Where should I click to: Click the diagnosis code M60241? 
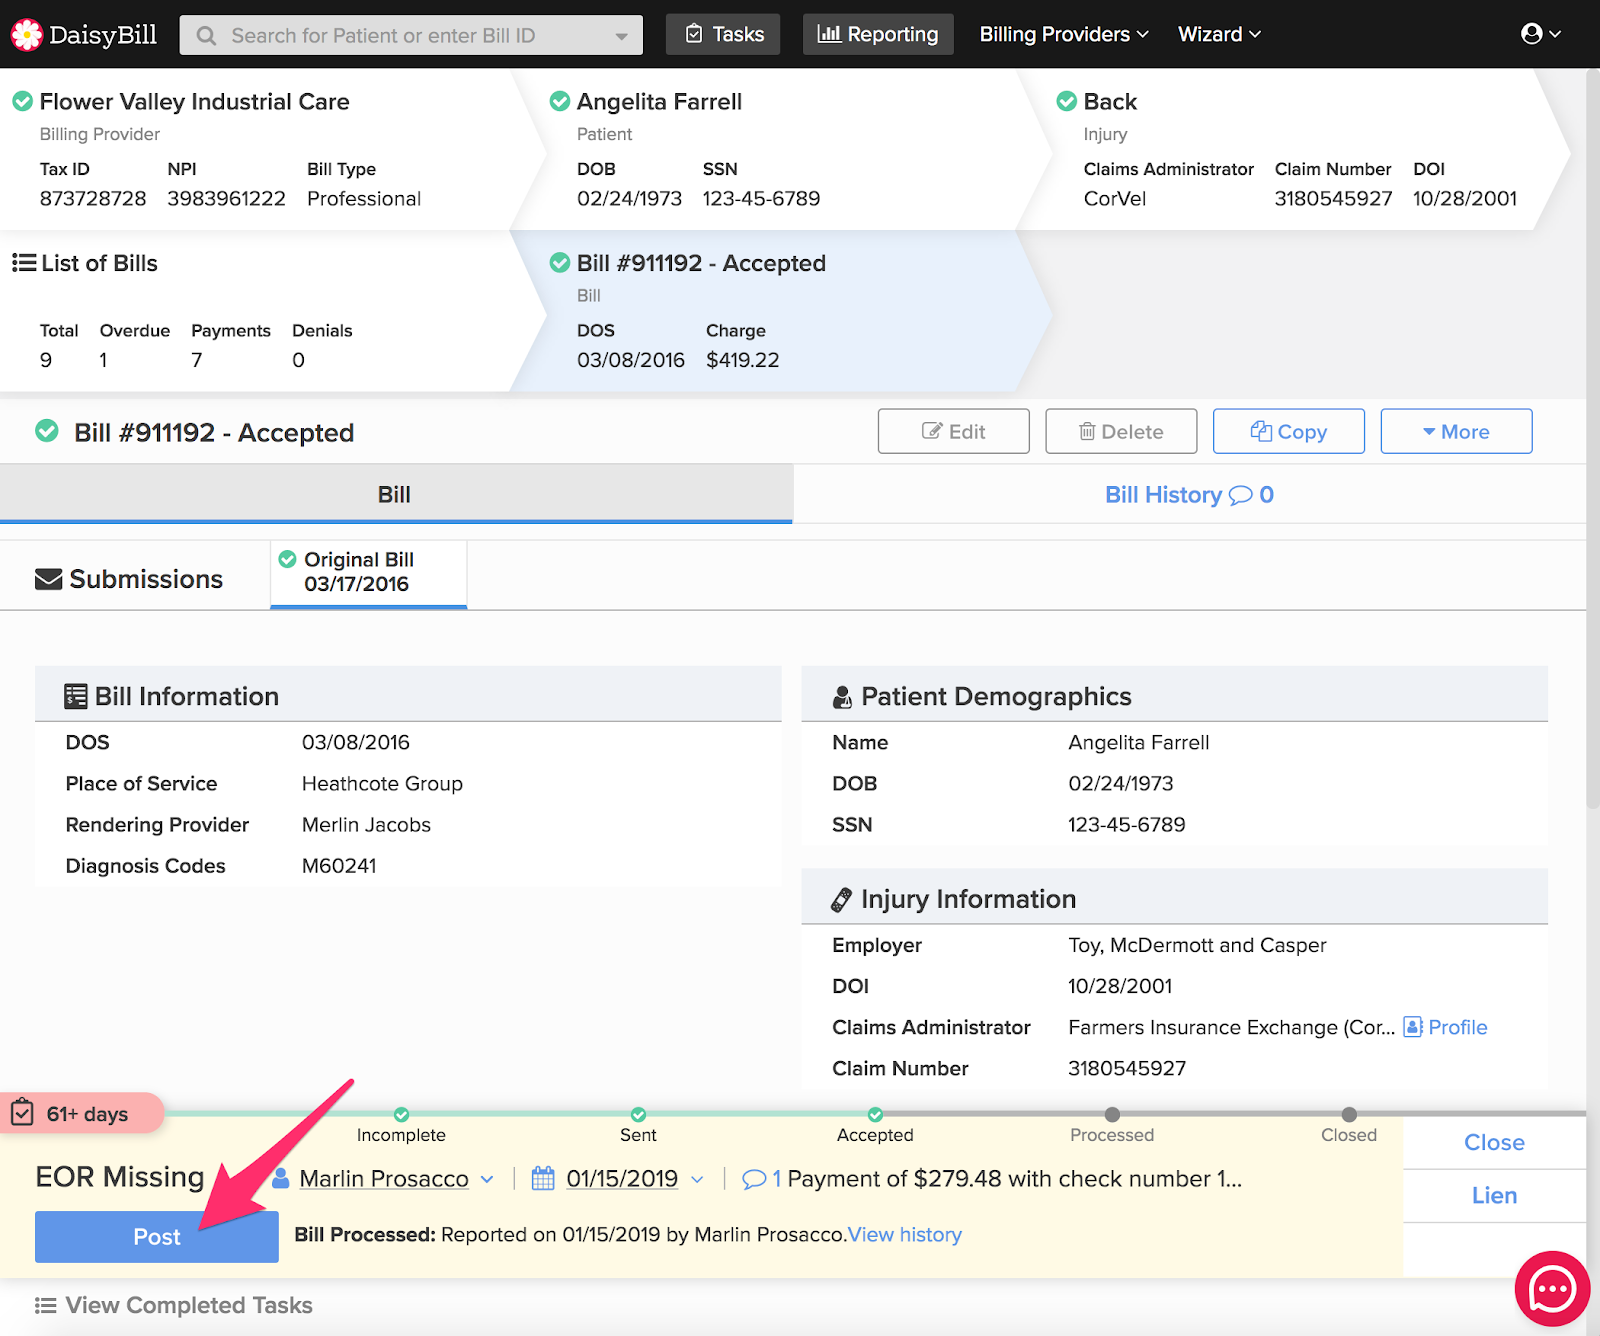point(339,866)
